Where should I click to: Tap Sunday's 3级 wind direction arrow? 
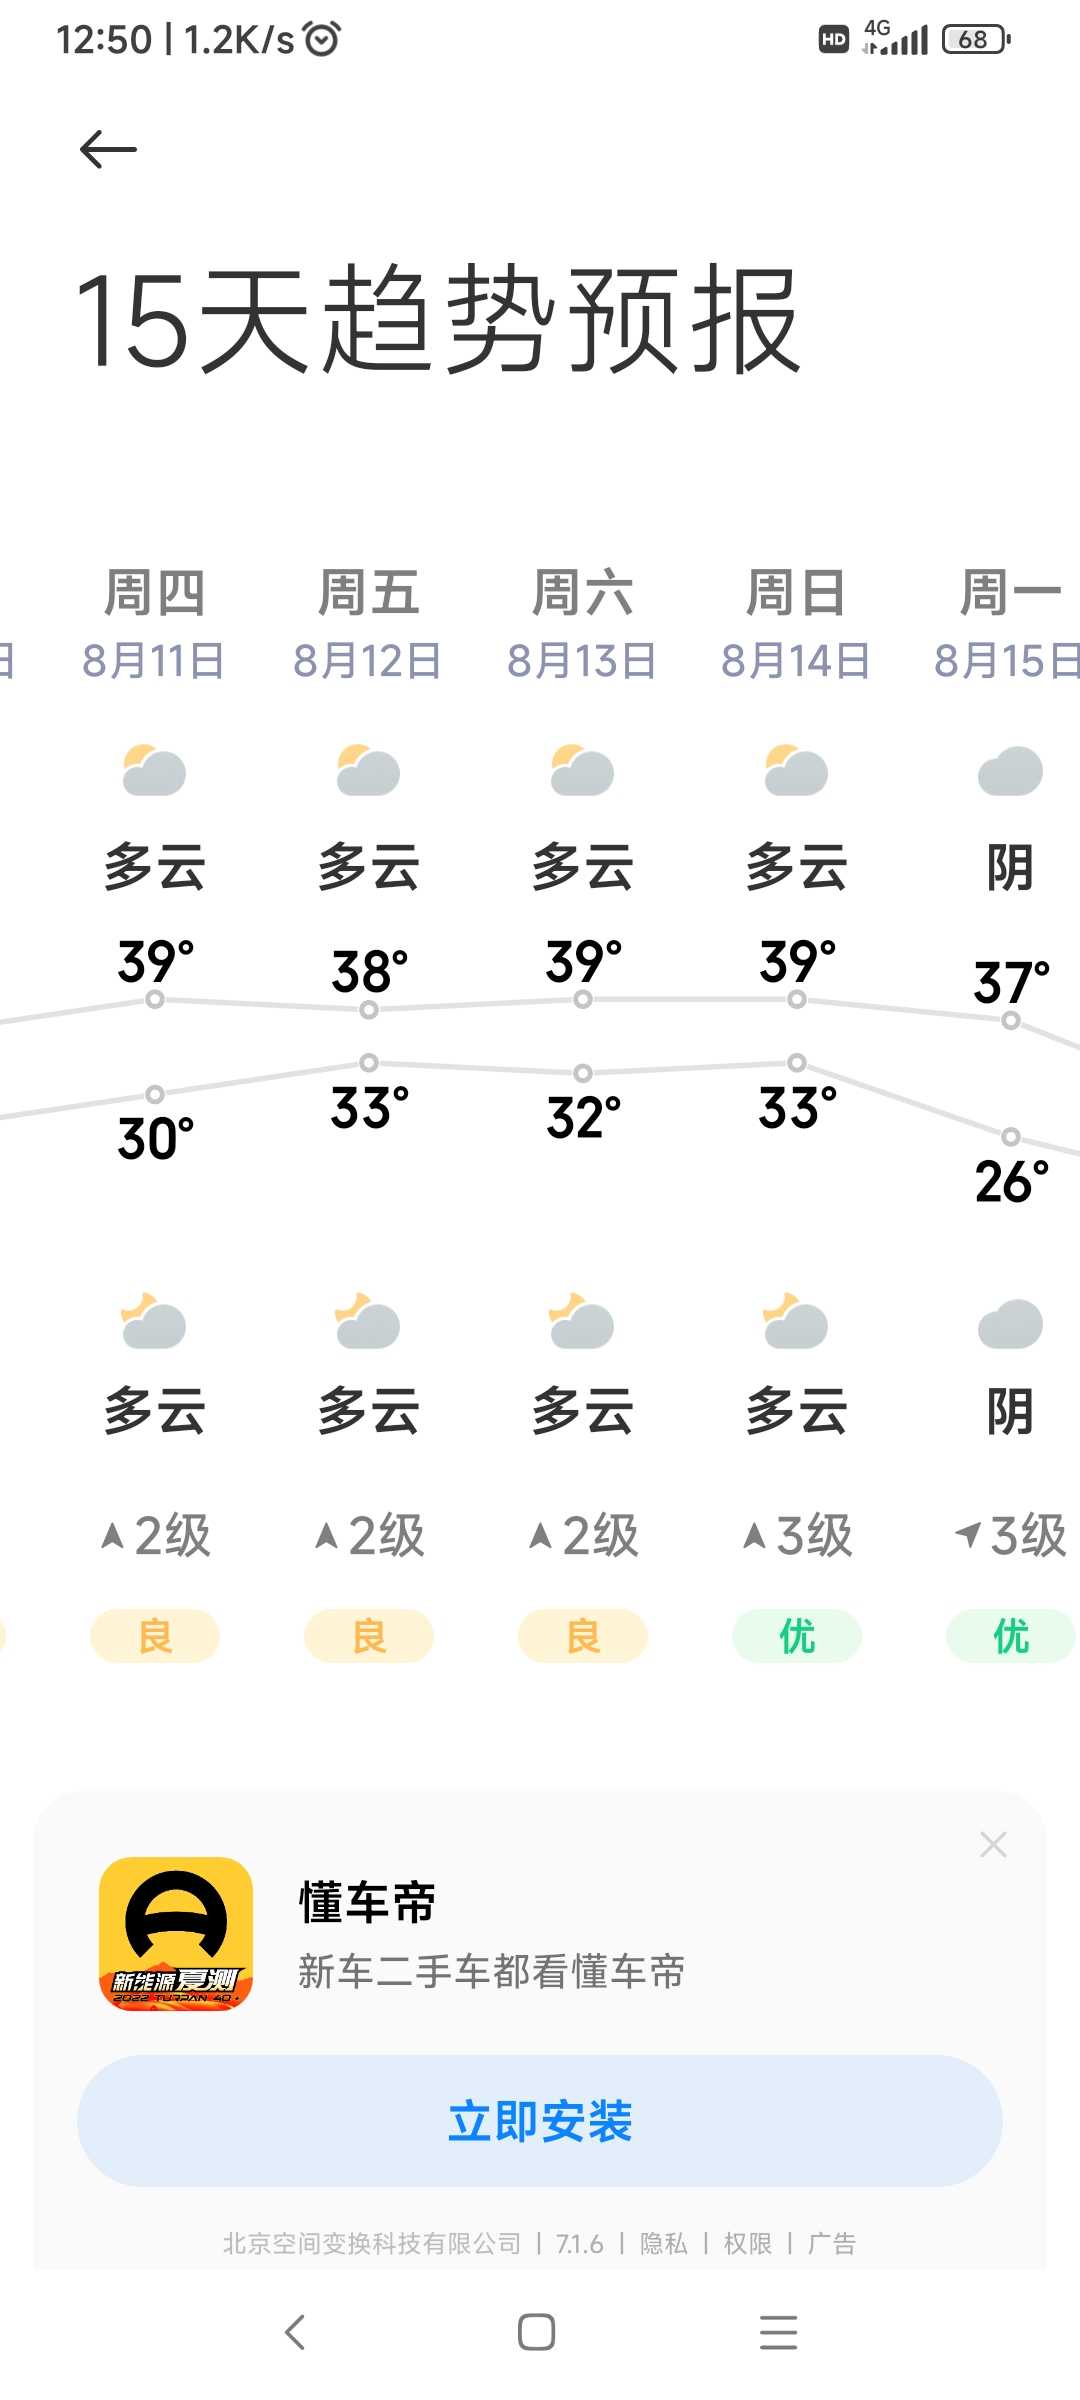754,1536
